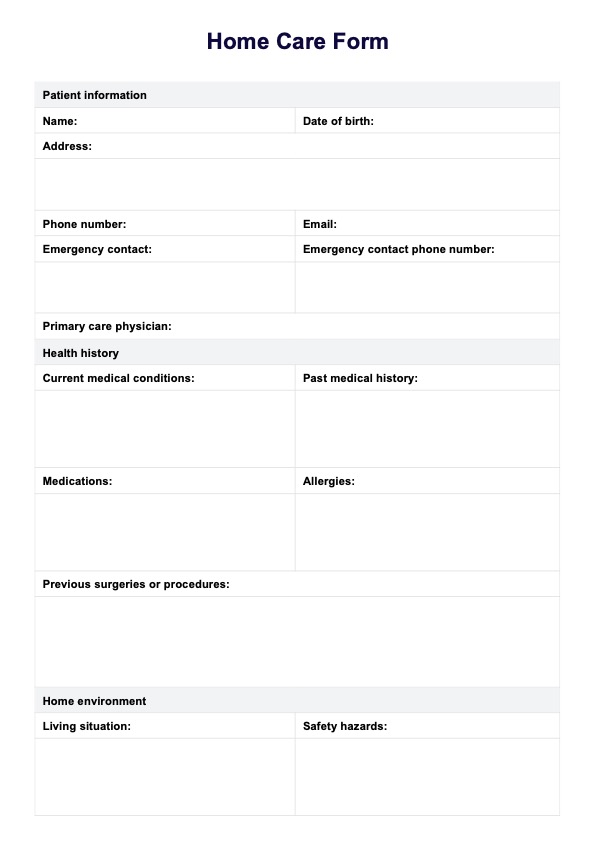This screenshot has height=841, width=594.
Task: Select the Patient information section header
Action: pyautogui.click(x=297, y=95)
